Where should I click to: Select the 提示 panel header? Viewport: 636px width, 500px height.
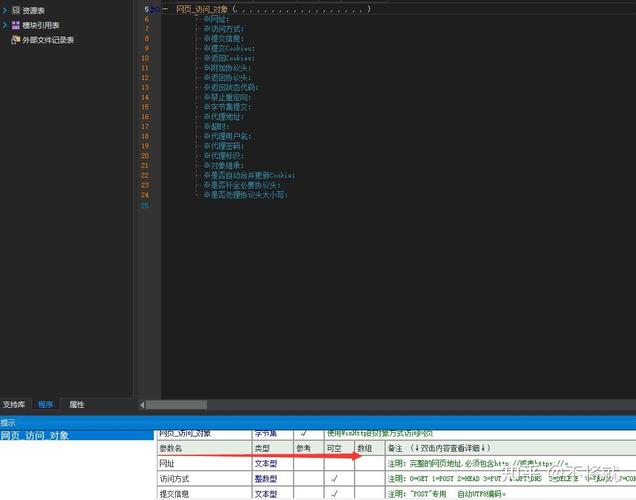point(318,422)
